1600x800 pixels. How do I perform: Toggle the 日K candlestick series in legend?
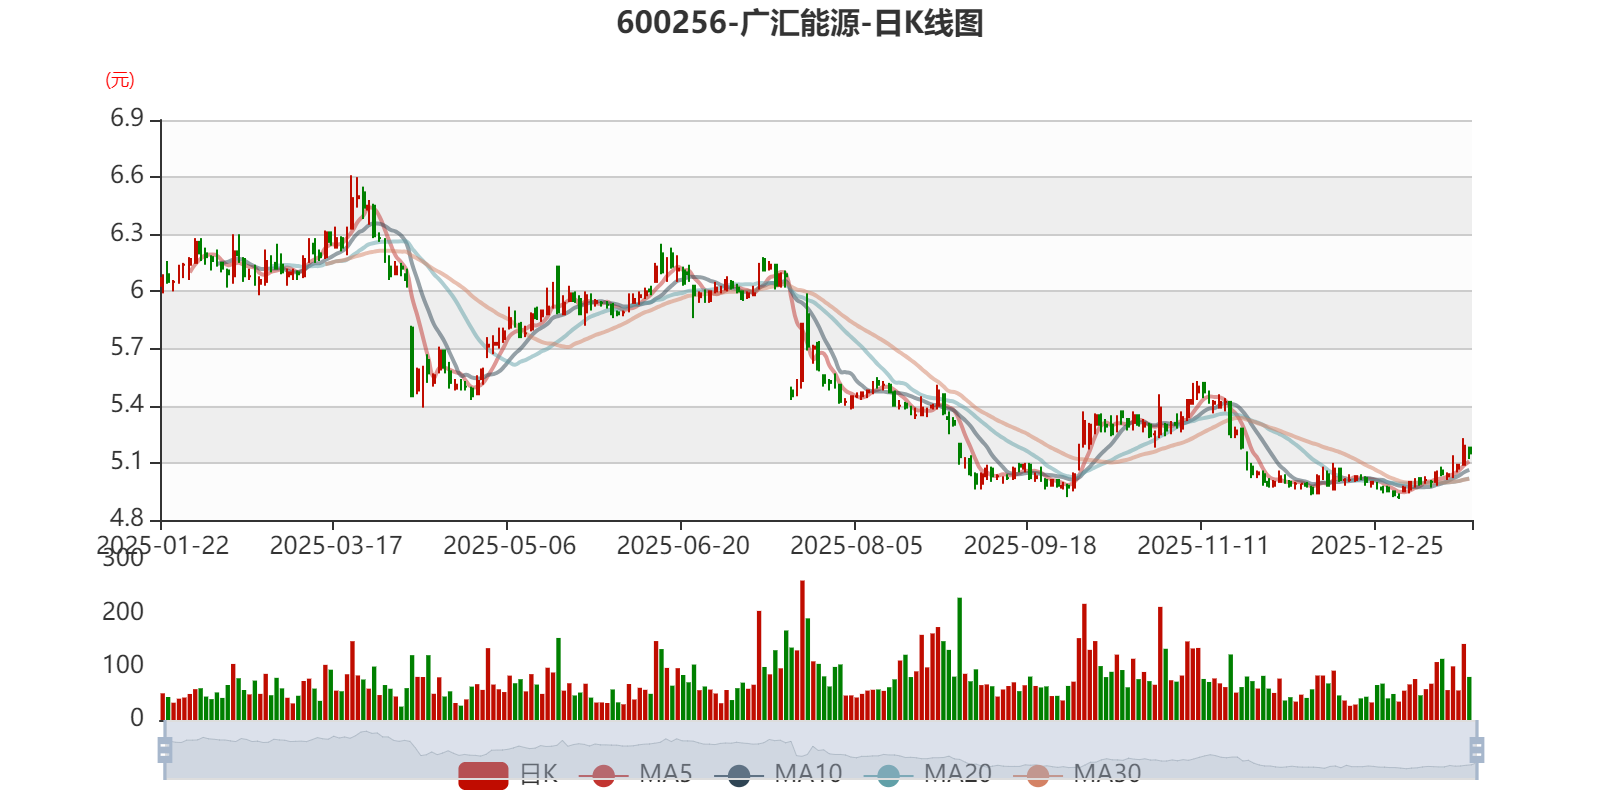click(x=508, y=774)
